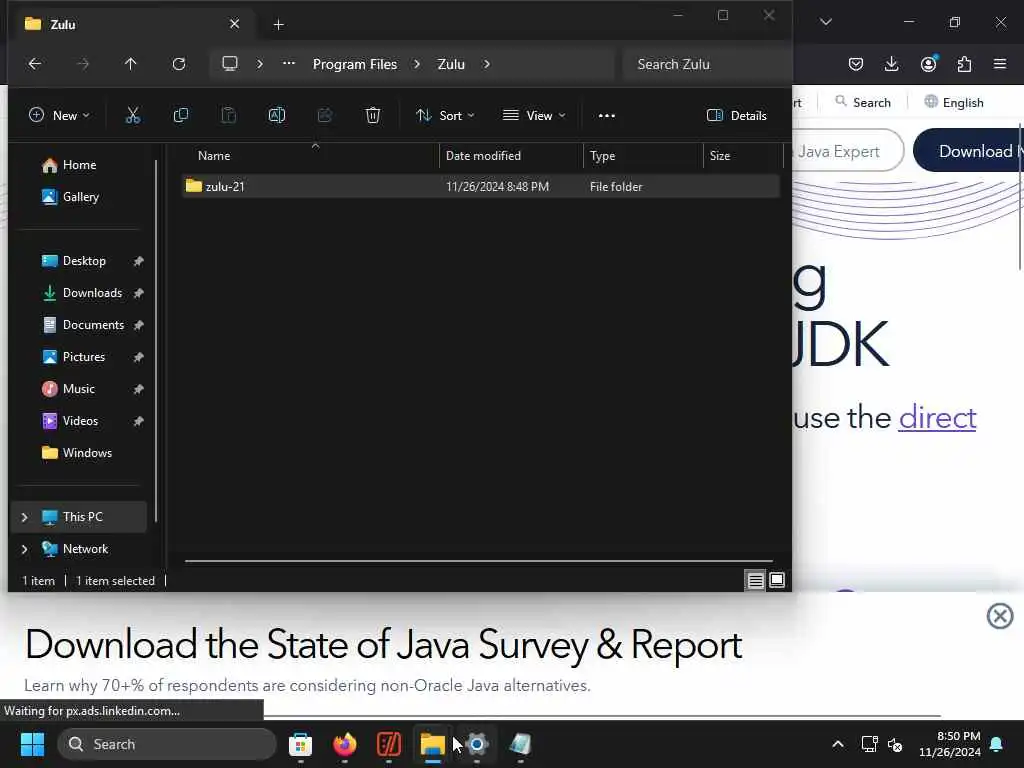Unpin Downloads using its pin icon
Image resolution: width=1024 pixels, height=768 pixels.
pos(138,293)
